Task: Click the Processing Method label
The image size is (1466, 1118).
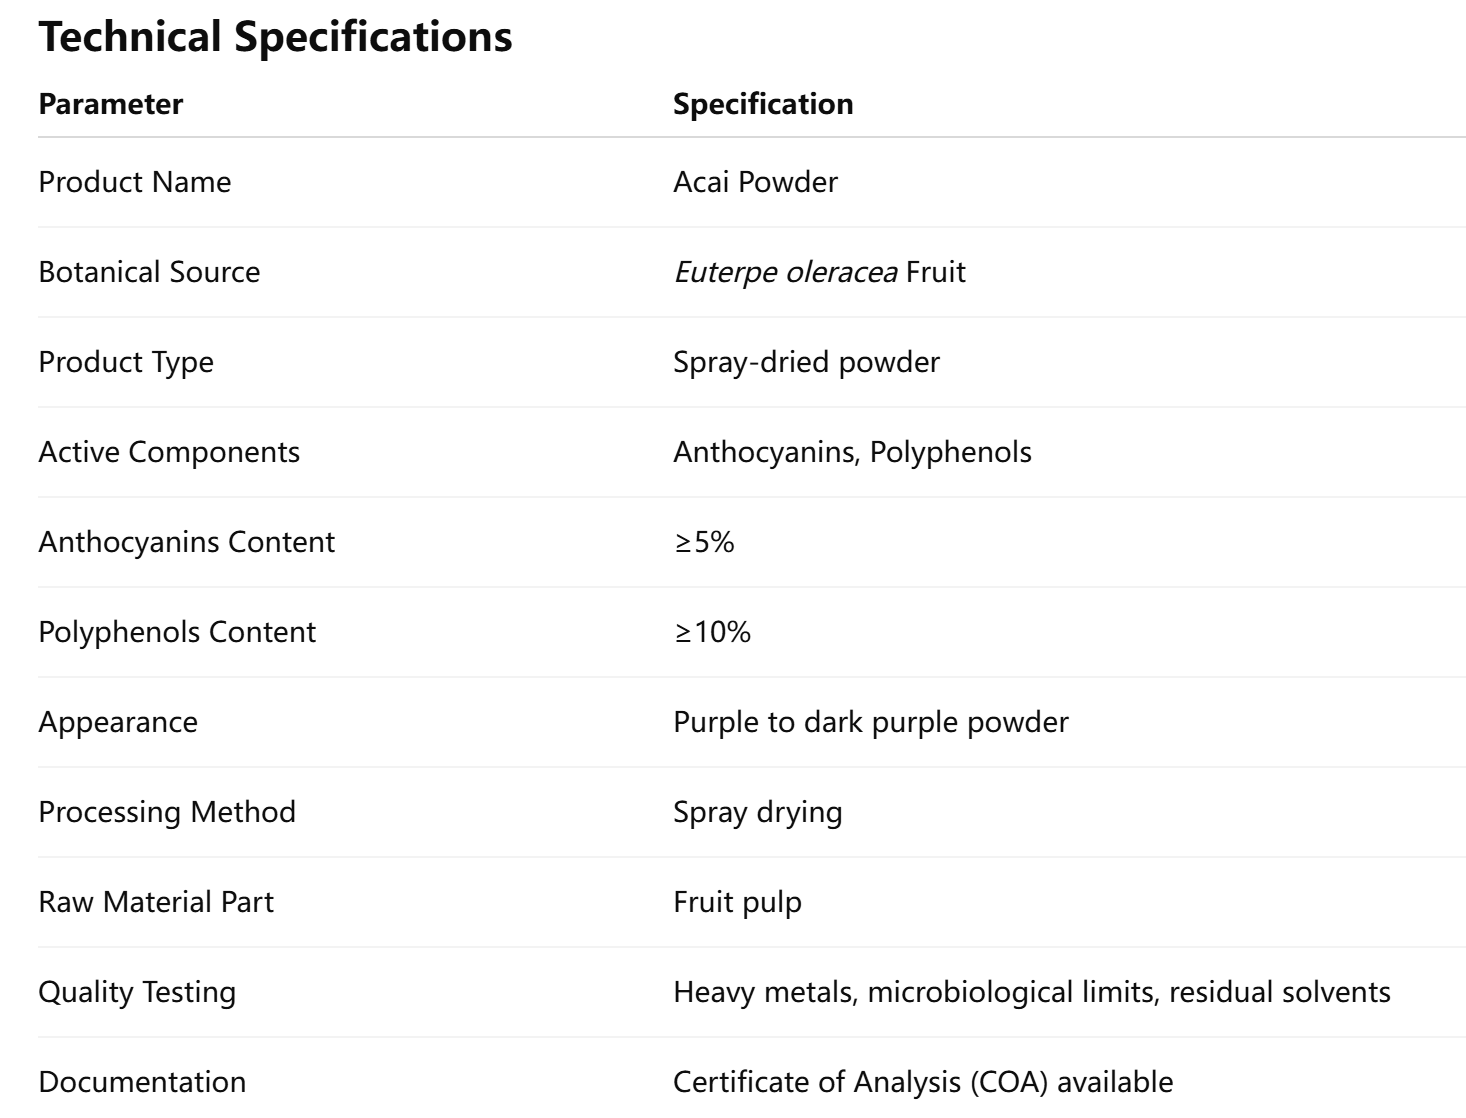Action: 167,812
